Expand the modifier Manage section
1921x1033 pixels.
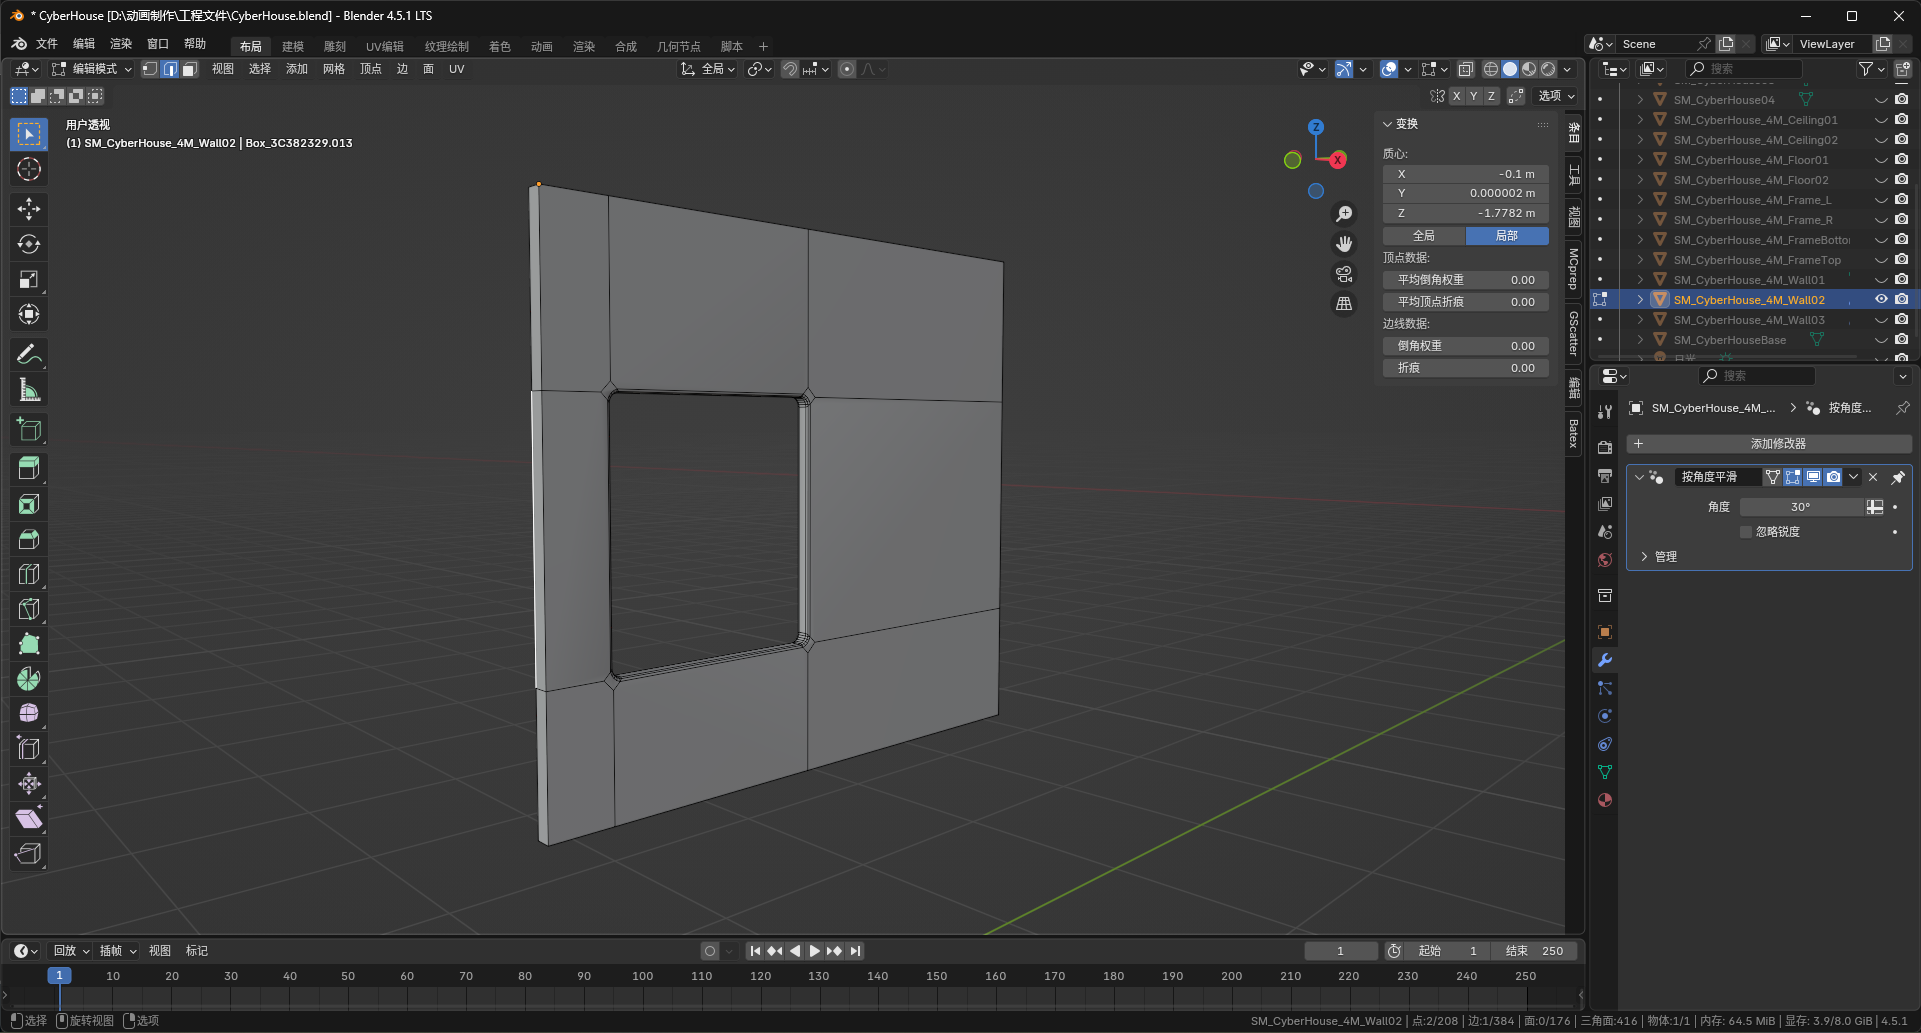(x=1644, y=557)
